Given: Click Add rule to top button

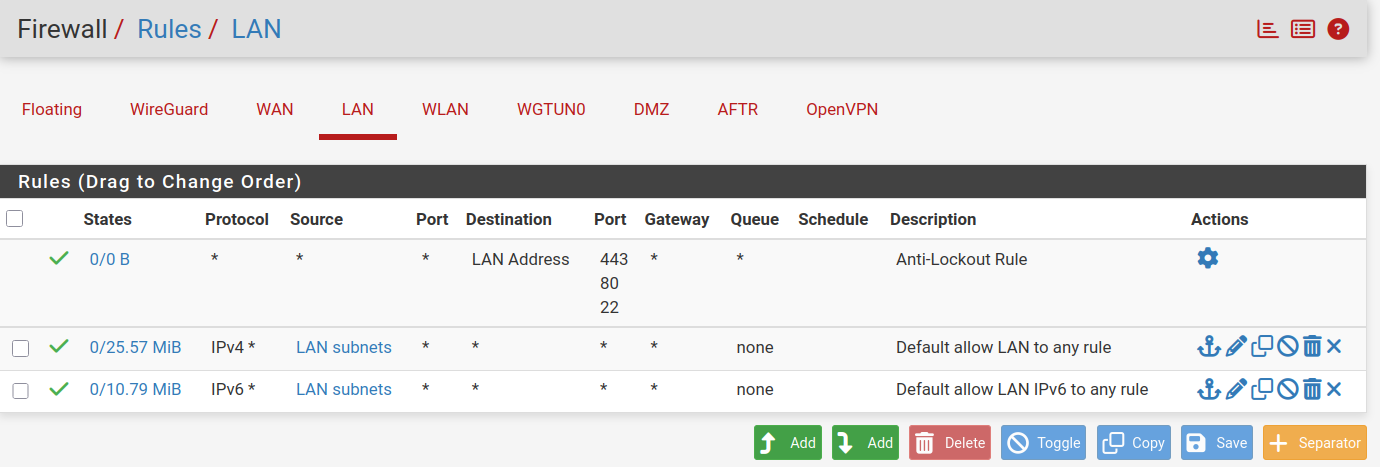Looking at the screenshot, I should click(x=788, y=443).
